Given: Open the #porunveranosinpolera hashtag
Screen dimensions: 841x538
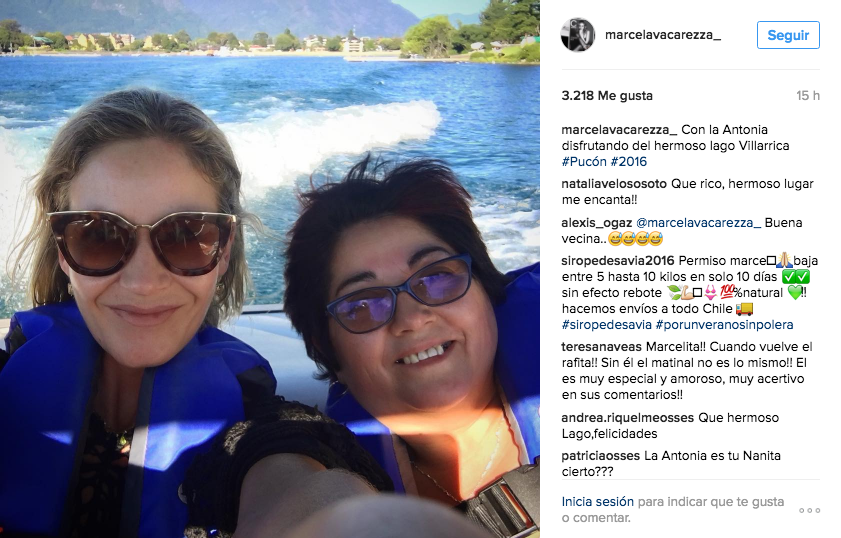Looking at the screenshot, I should 725,325.
